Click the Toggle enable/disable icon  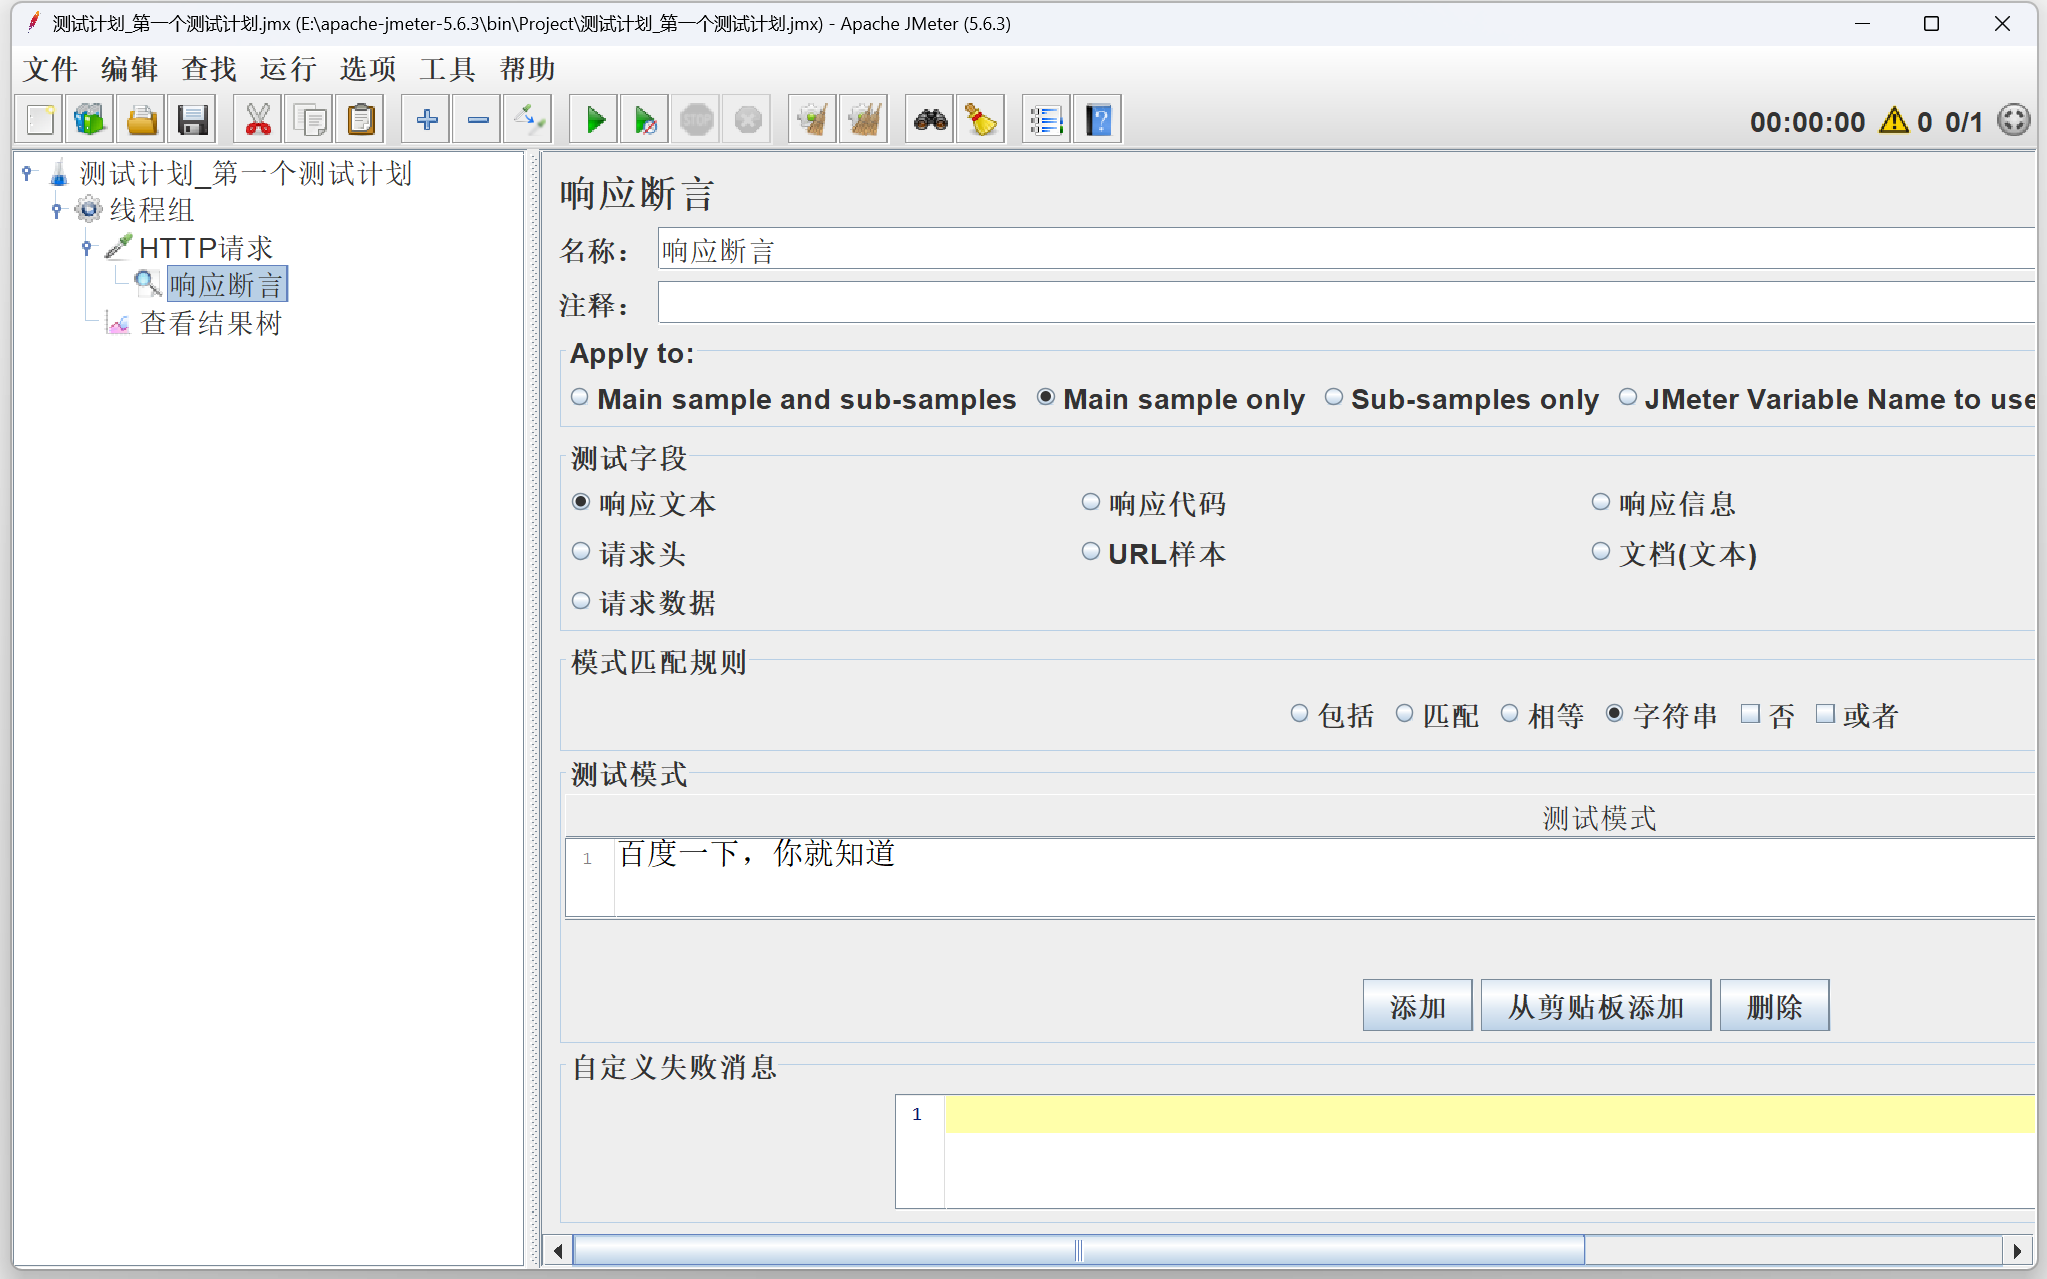click(x=529, y=120)
